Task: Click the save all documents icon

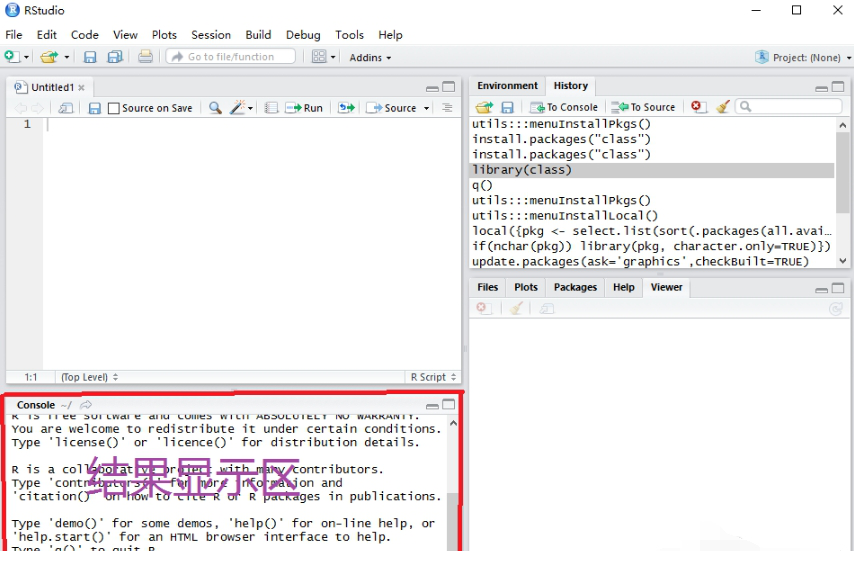Action: pos(115,57)
